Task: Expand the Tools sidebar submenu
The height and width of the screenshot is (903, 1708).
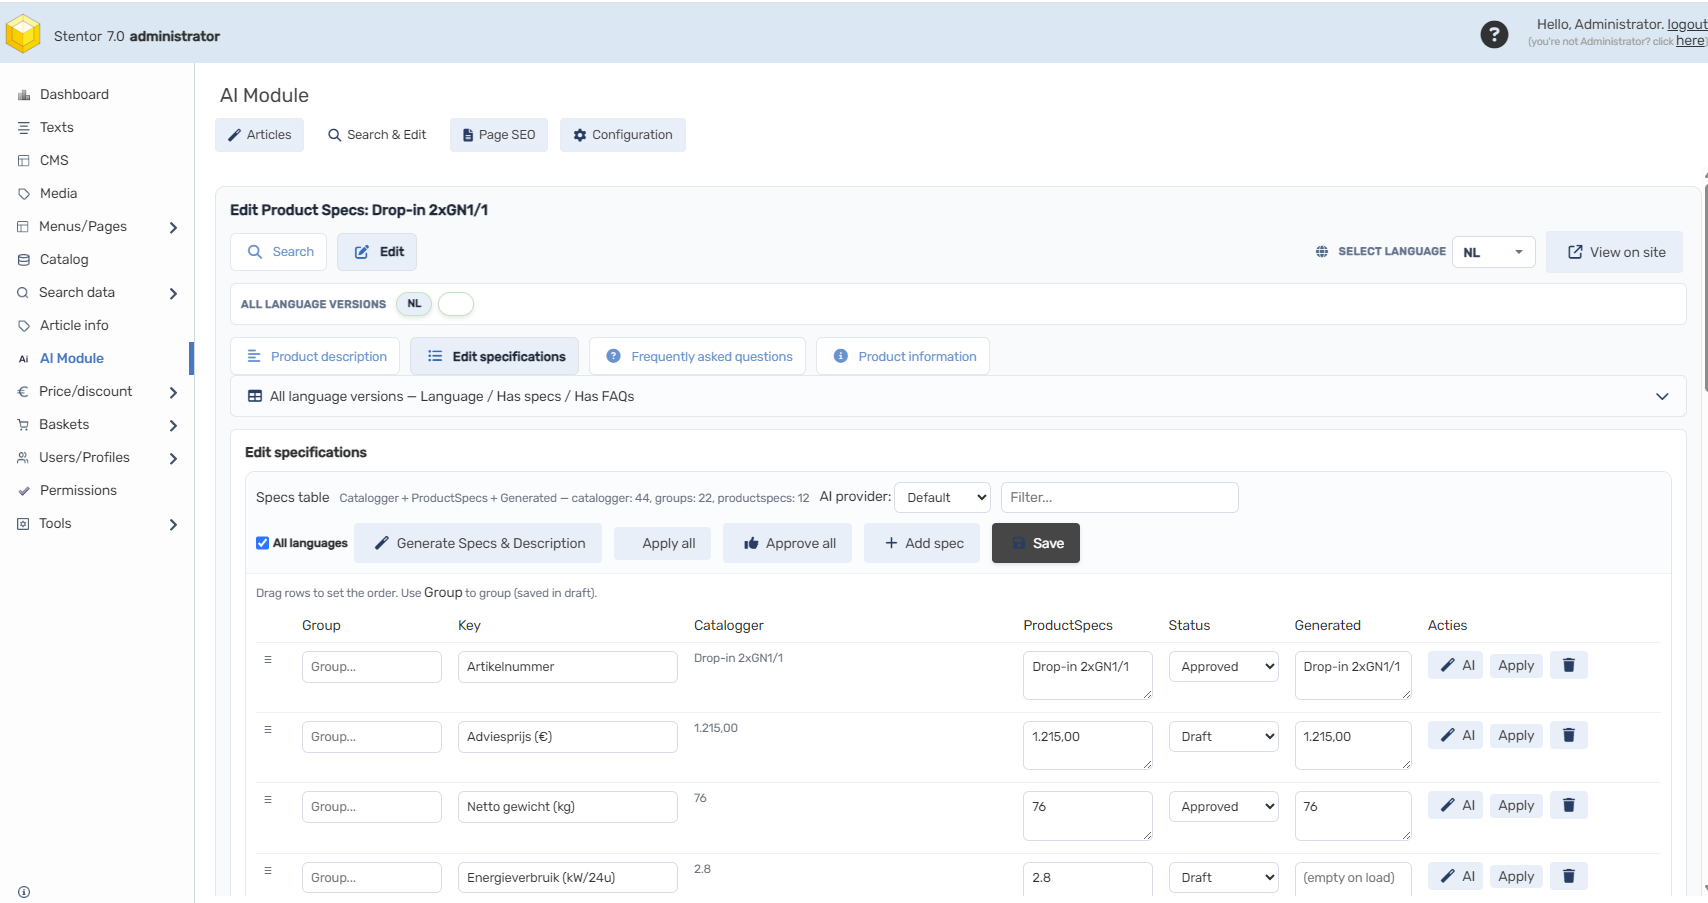Action: (x=173, y=525)
